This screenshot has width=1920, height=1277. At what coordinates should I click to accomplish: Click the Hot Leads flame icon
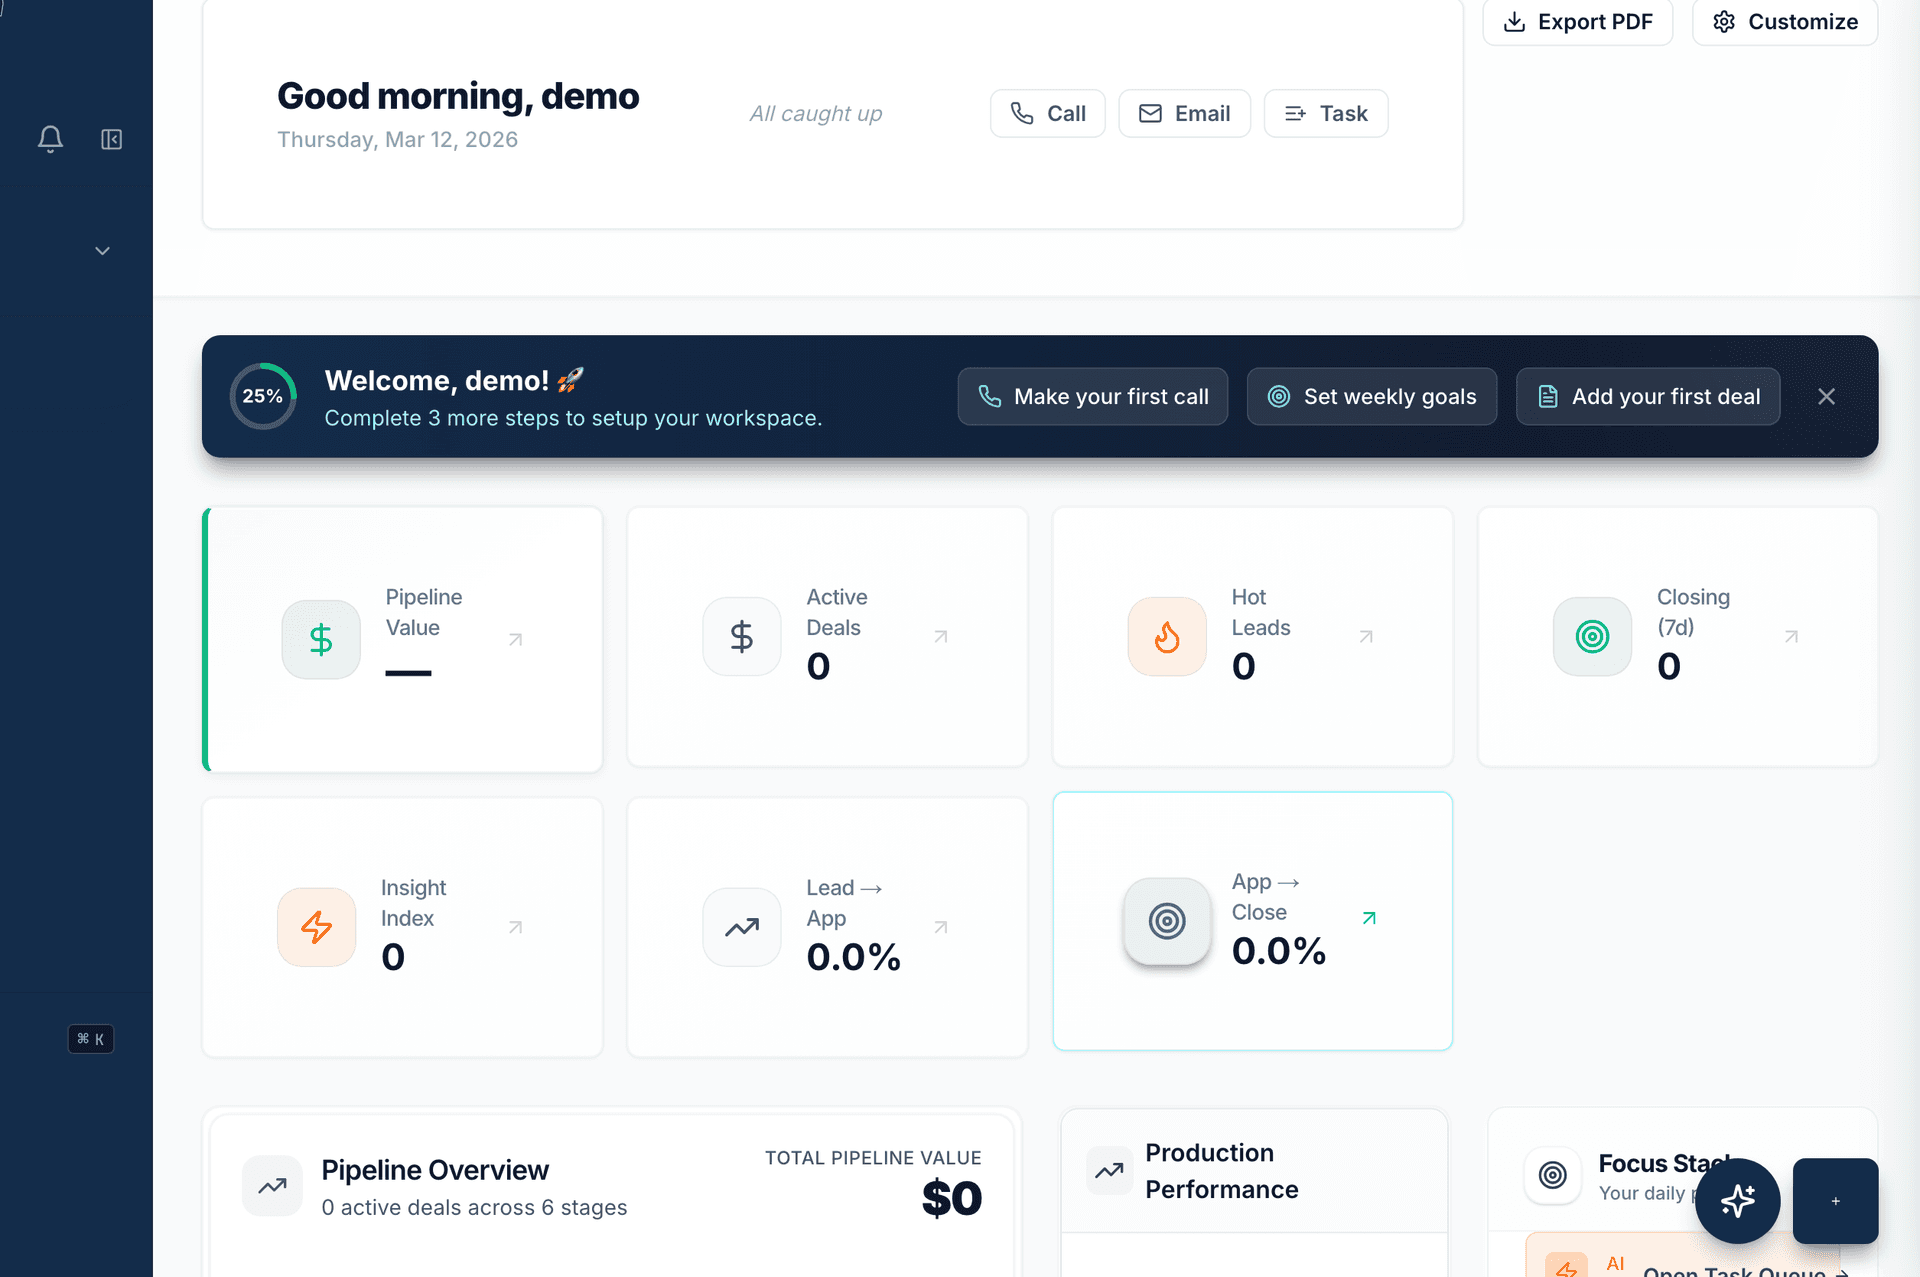1166,636
